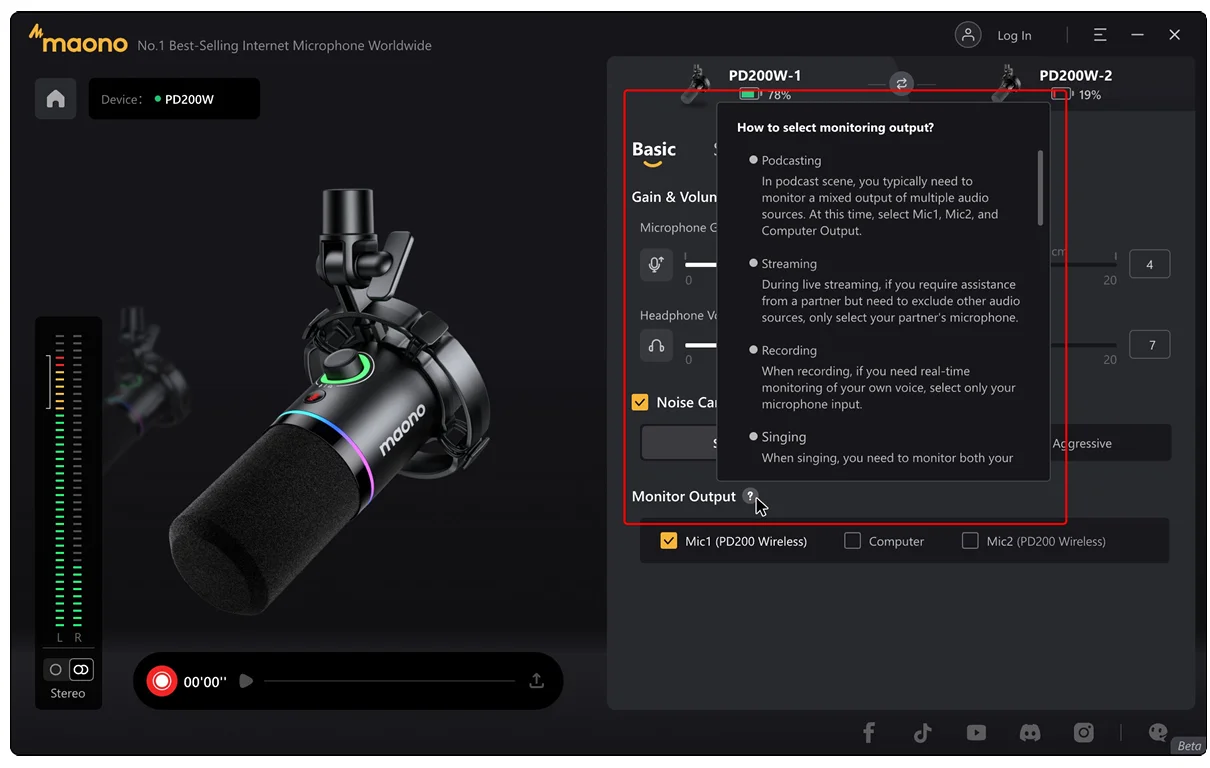Start recording with the red record button
Viewport: 1210px width, 768px height.
click(x=161, y=681)
